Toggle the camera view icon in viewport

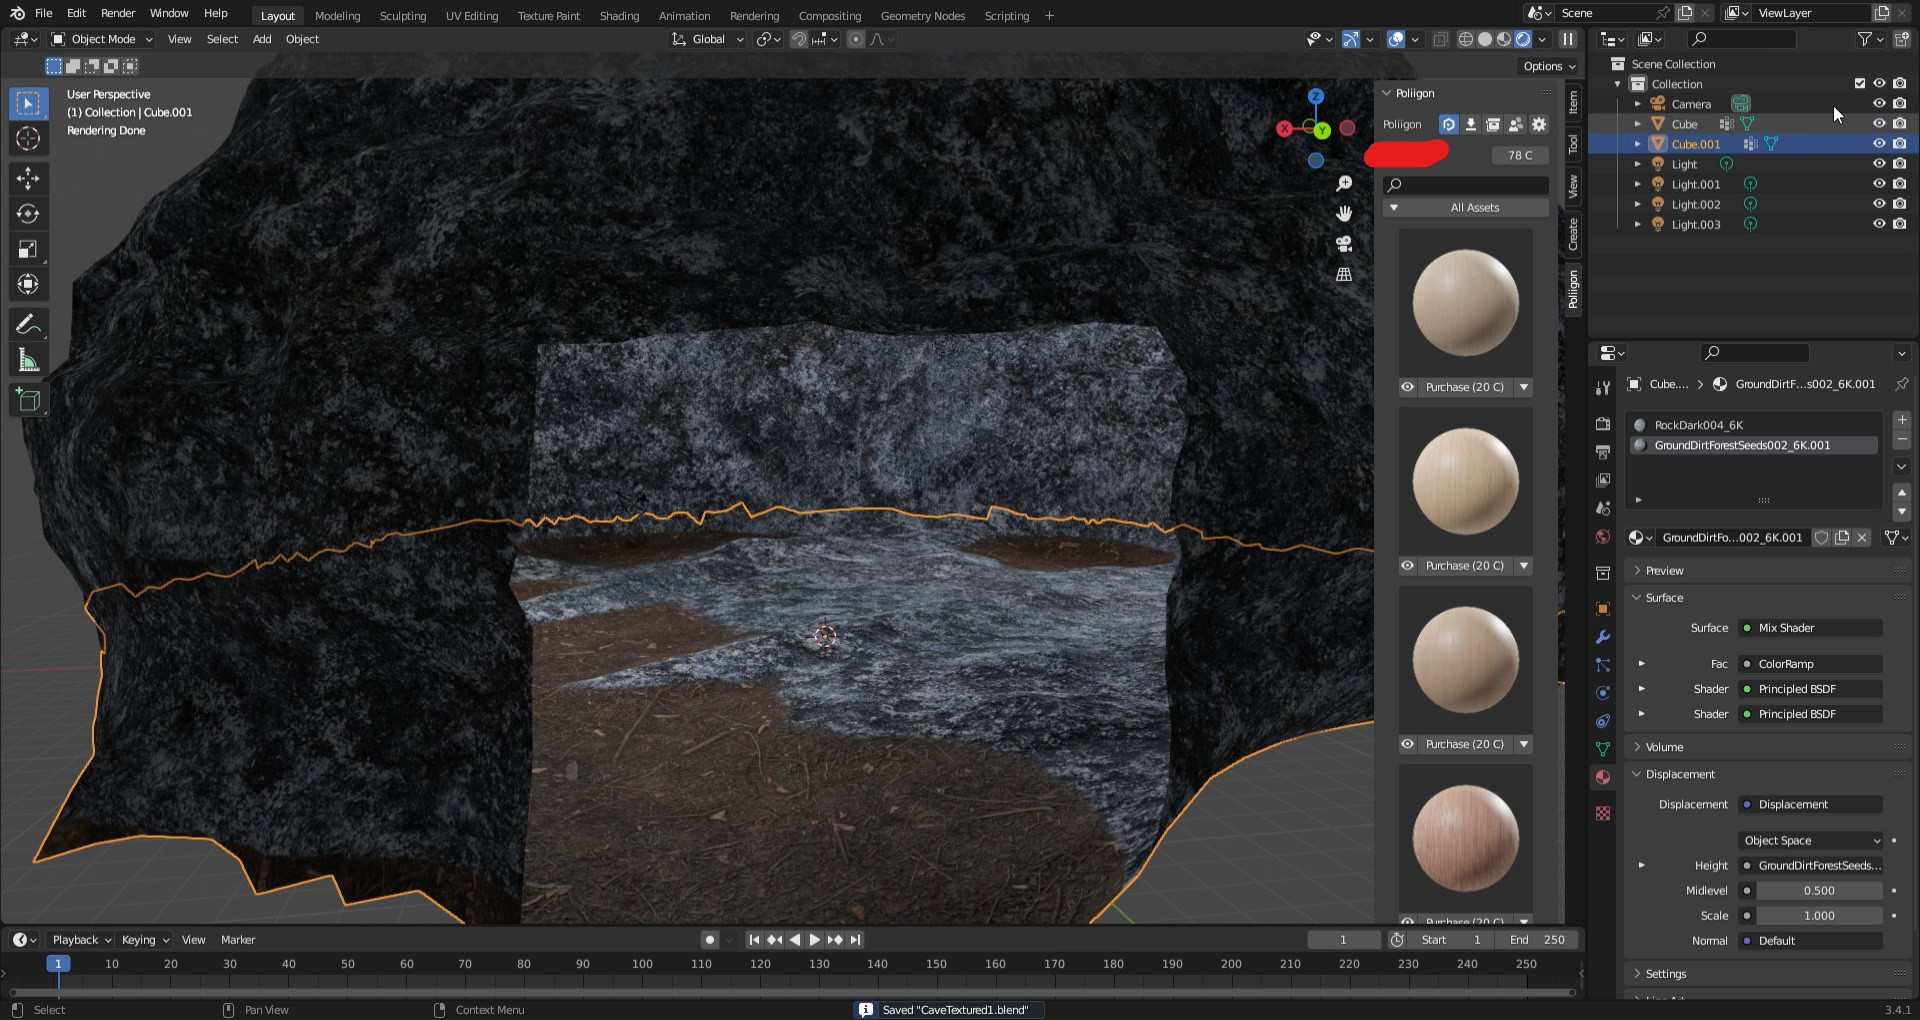pyautogui.click(x=1344, y=244)
